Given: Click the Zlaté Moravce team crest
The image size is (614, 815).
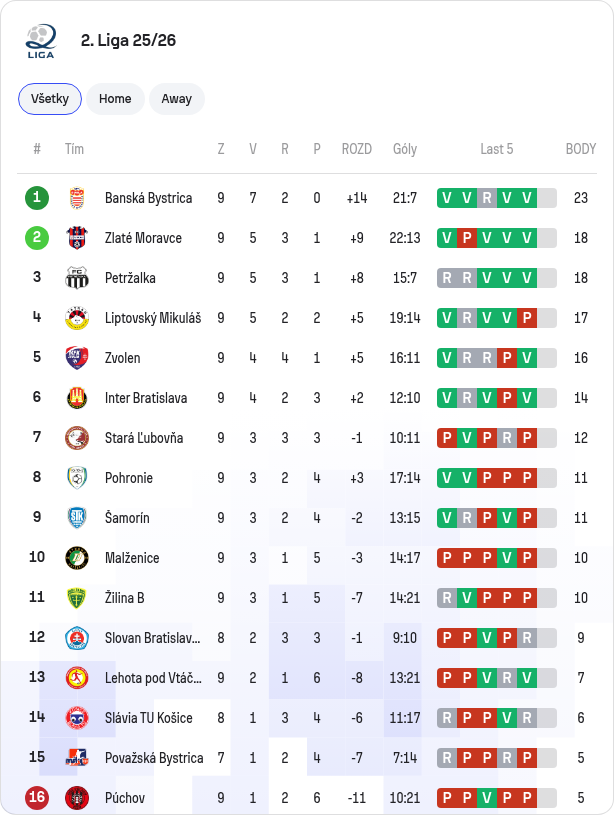Looking at the screenshot, I should pos(77,238).
